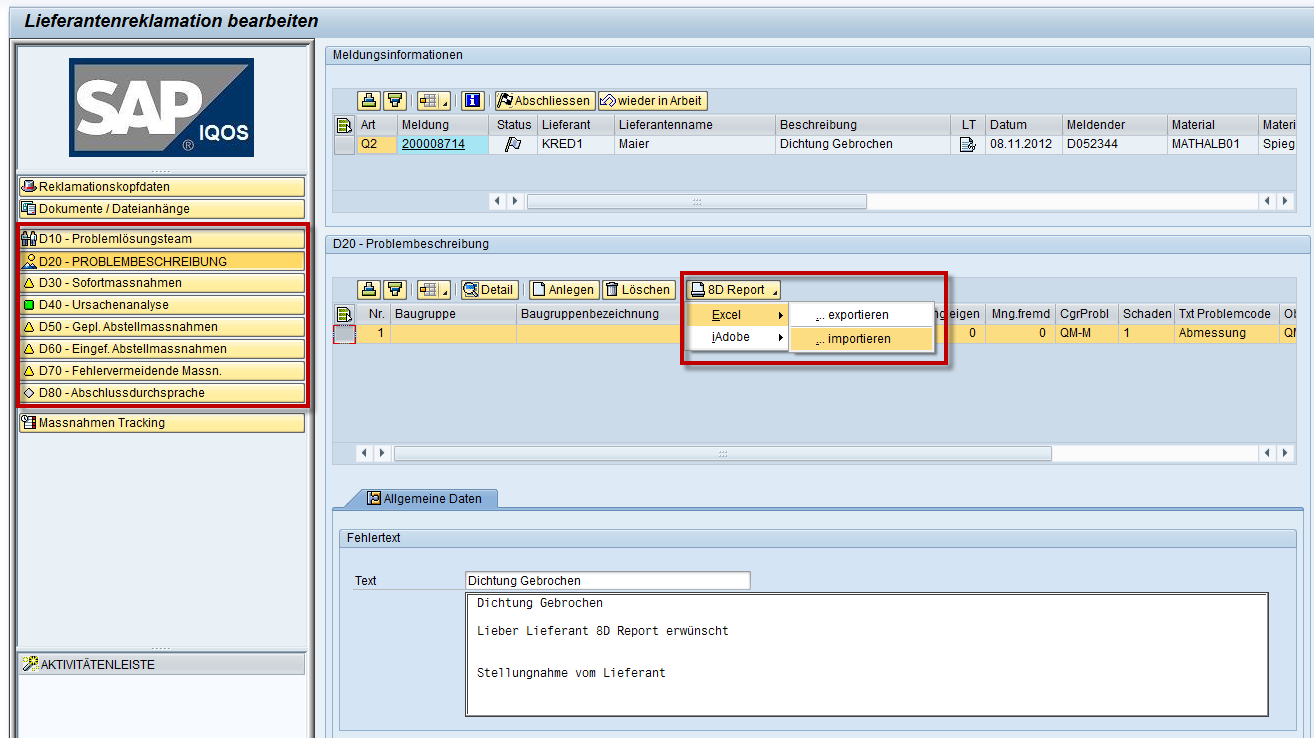Select the Q2 row selector in Meldungsinformationen
The width and height of the screenshot is (1314, 738).
(x=344, y=144)
